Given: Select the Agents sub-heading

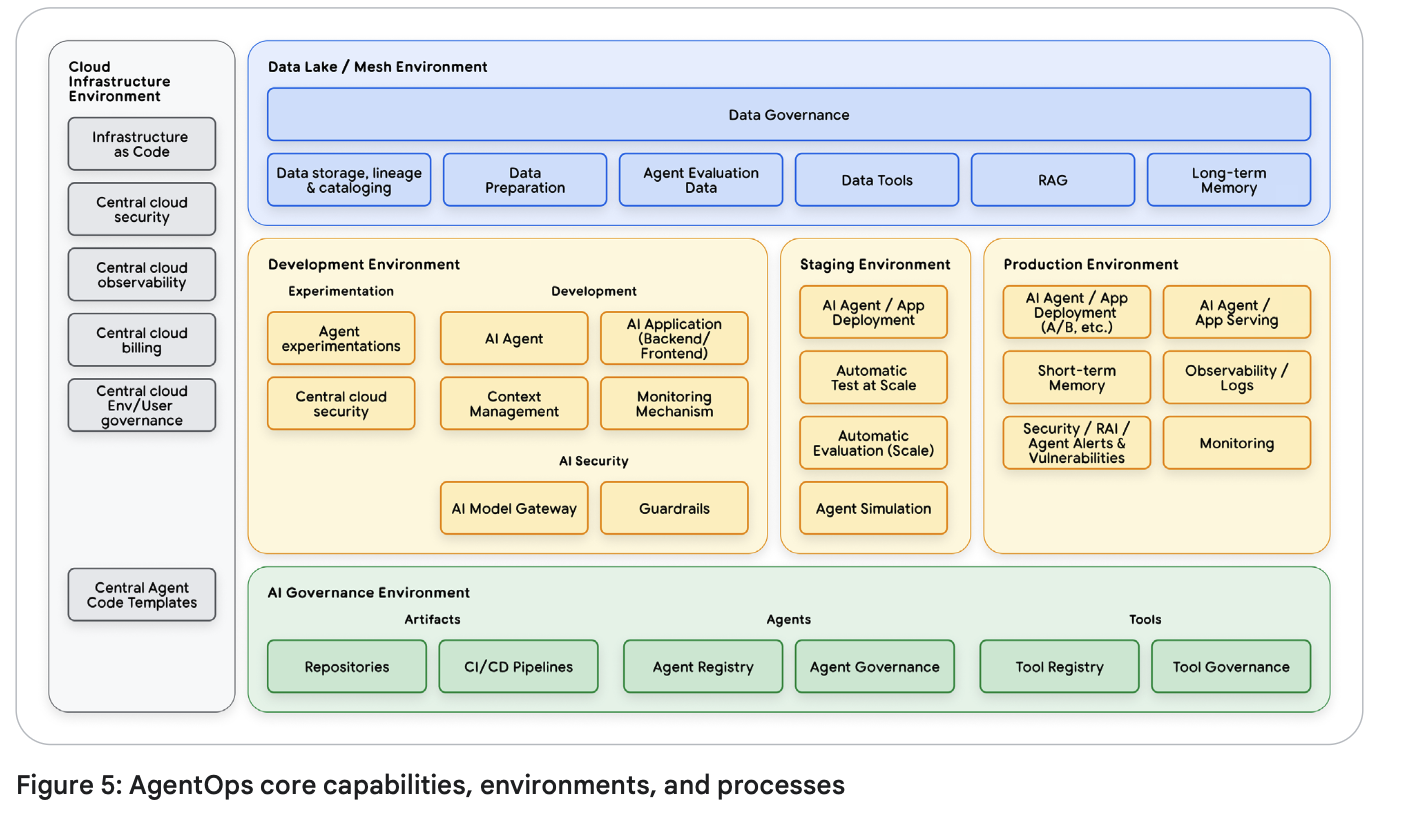Looking at the screenshot, I should 789,619.
